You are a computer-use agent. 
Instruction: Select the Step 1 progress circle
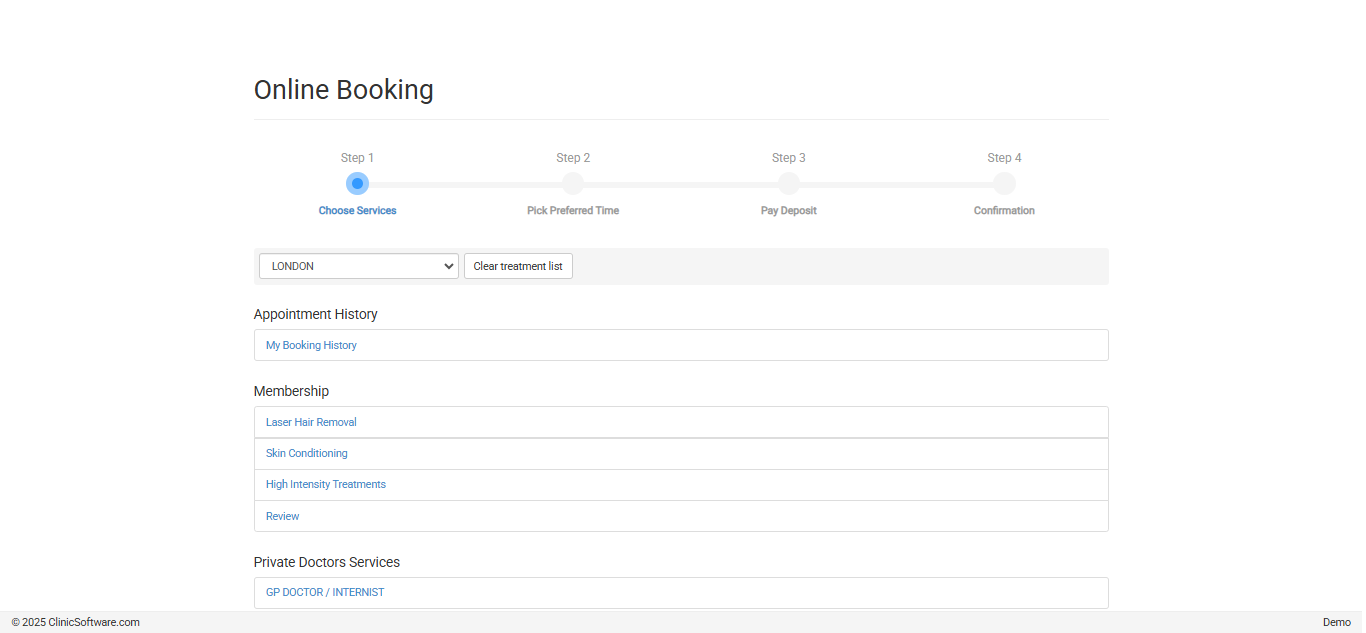tap(357, 183)
